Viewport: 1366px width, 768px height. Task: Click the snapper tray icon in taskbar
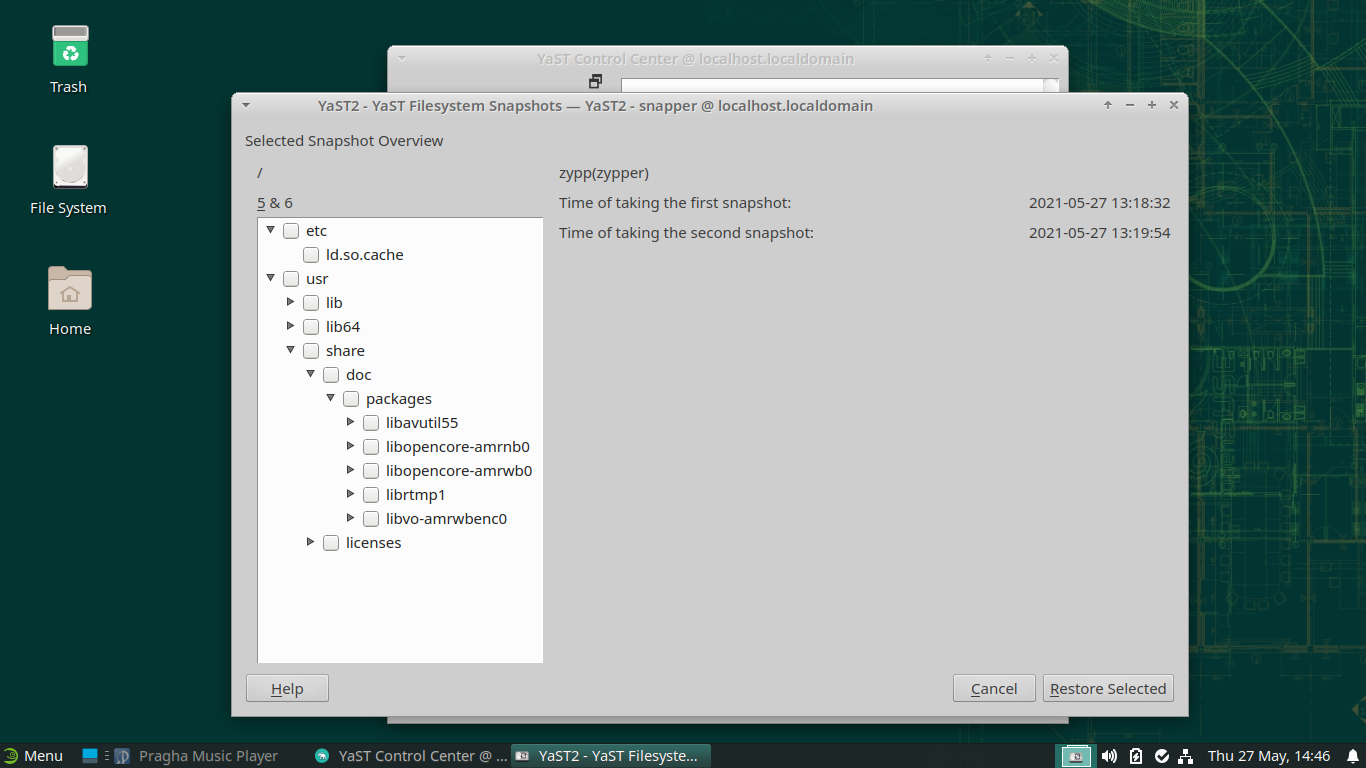pyautogui.click(x=1075, y=756)
